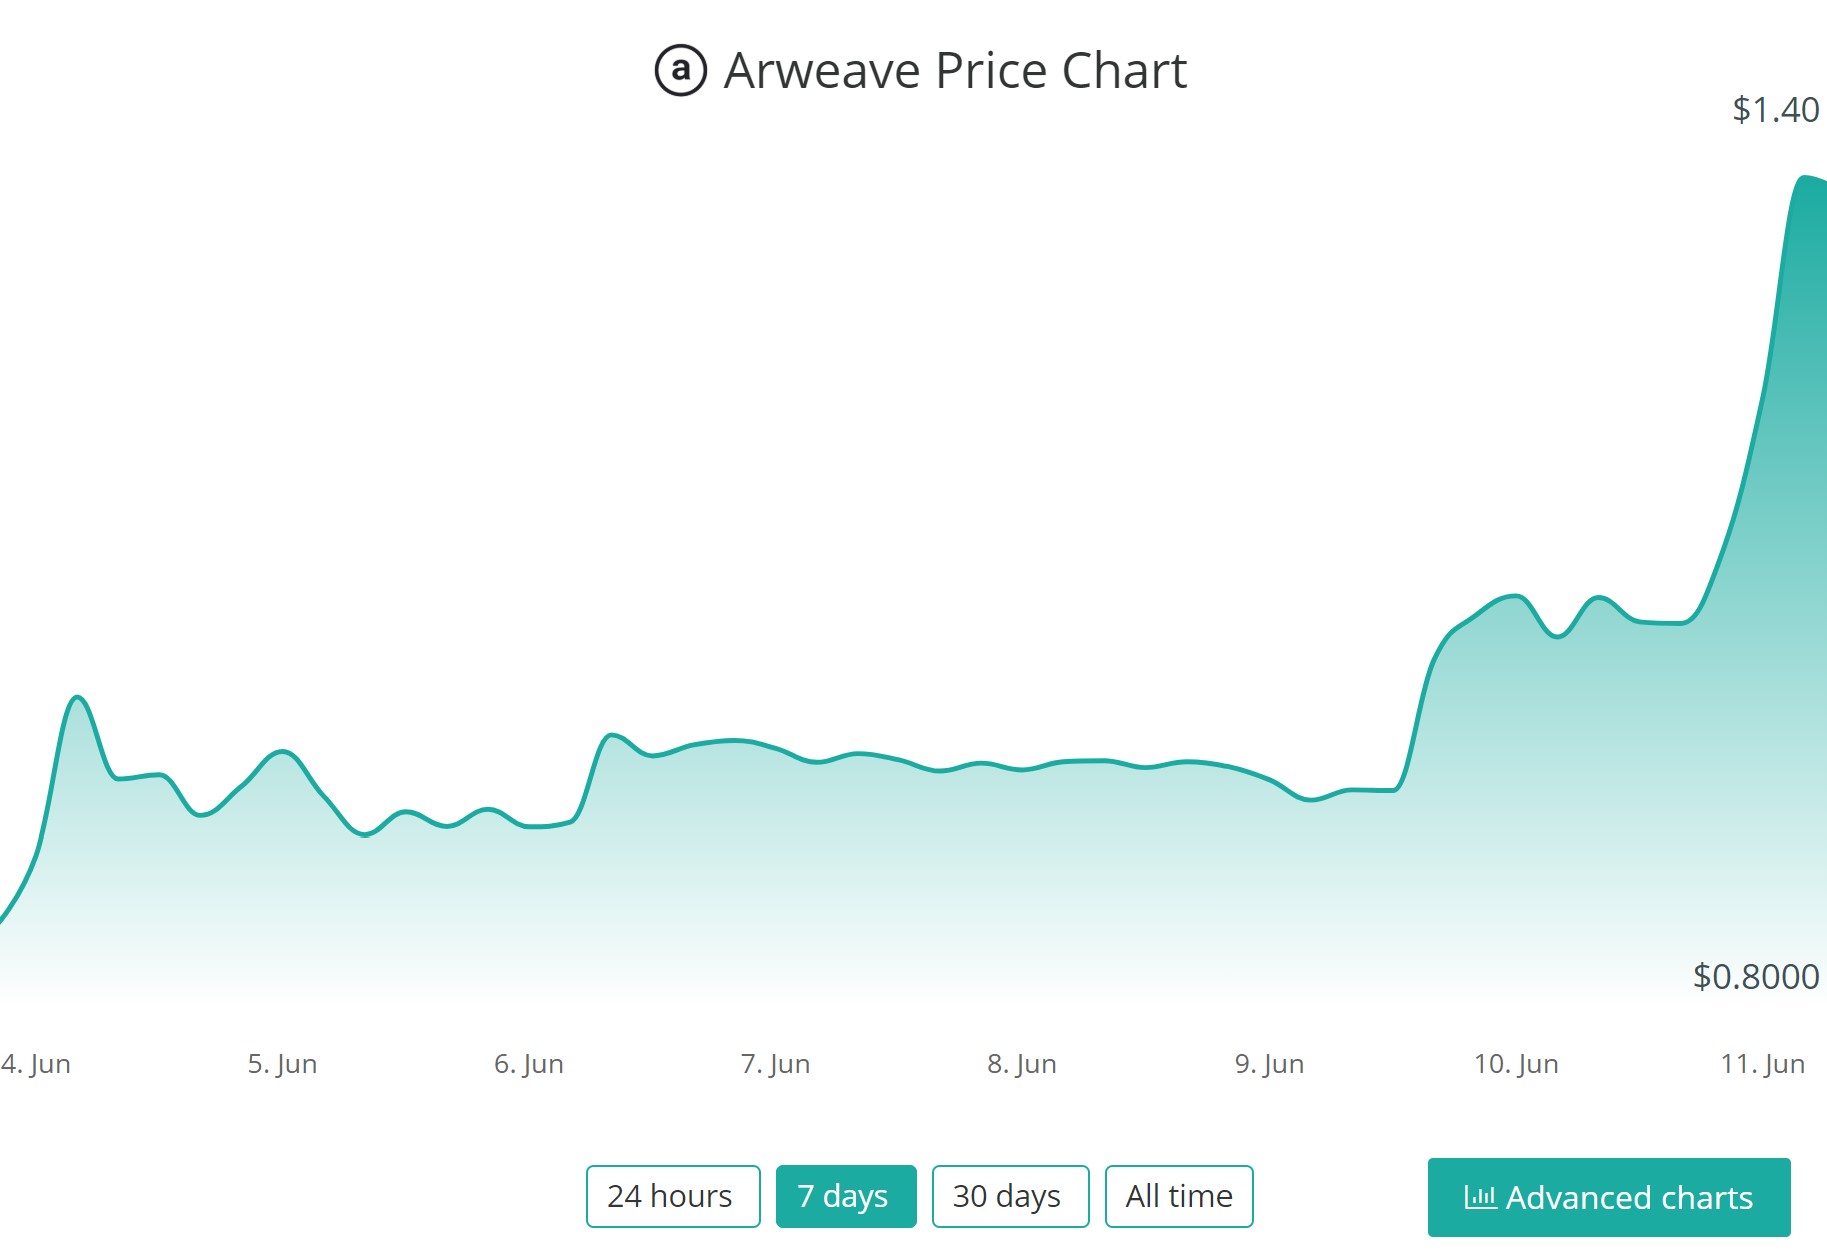Click the 4. Jun date label
The image size is (1827, 1256).
[36, 1064]
